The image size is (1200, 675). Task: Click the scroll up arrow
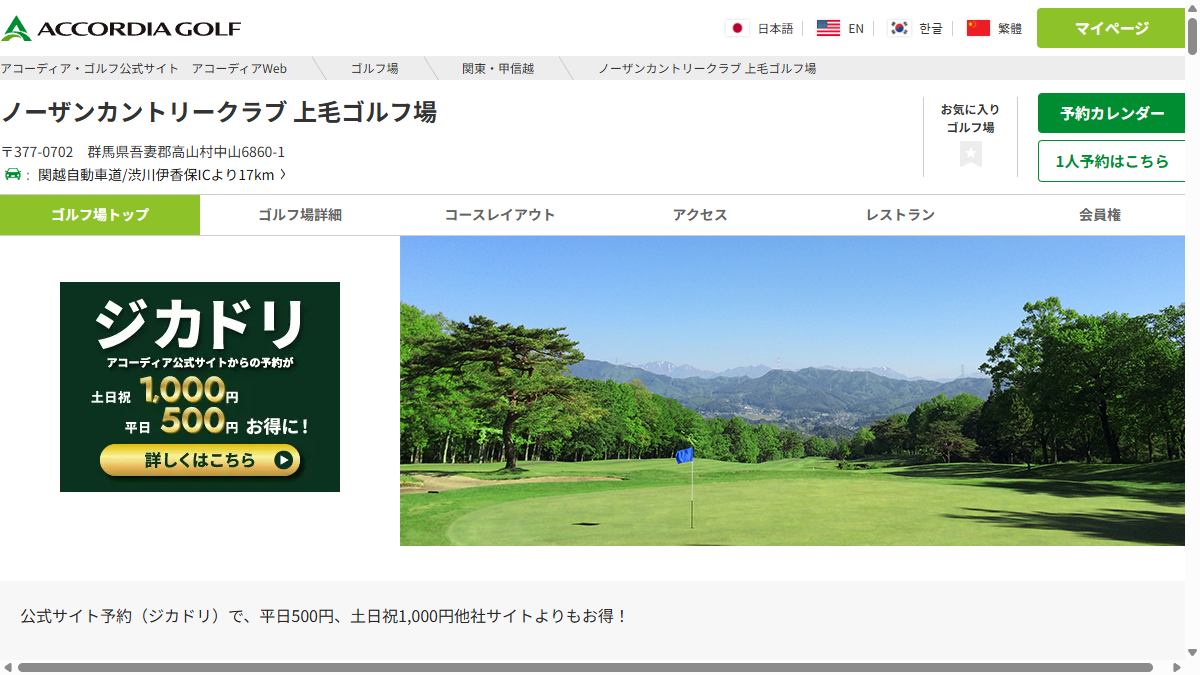1193,7
